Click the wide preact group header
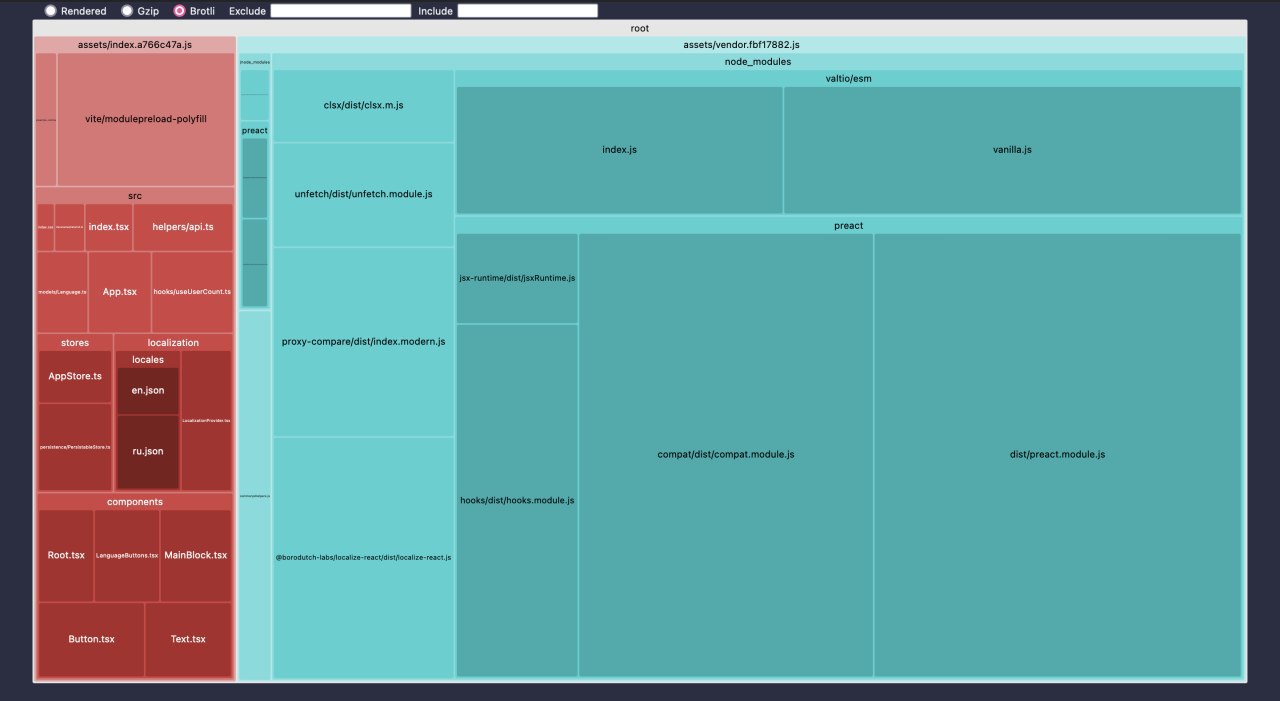Screen dimensions: 1280x701 click(848, 226)
